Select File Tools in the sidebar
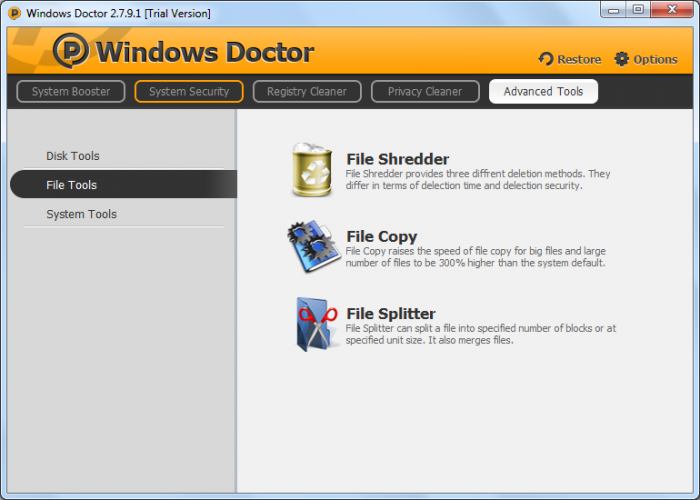The image size is (700, 500). tap(123, 184)
